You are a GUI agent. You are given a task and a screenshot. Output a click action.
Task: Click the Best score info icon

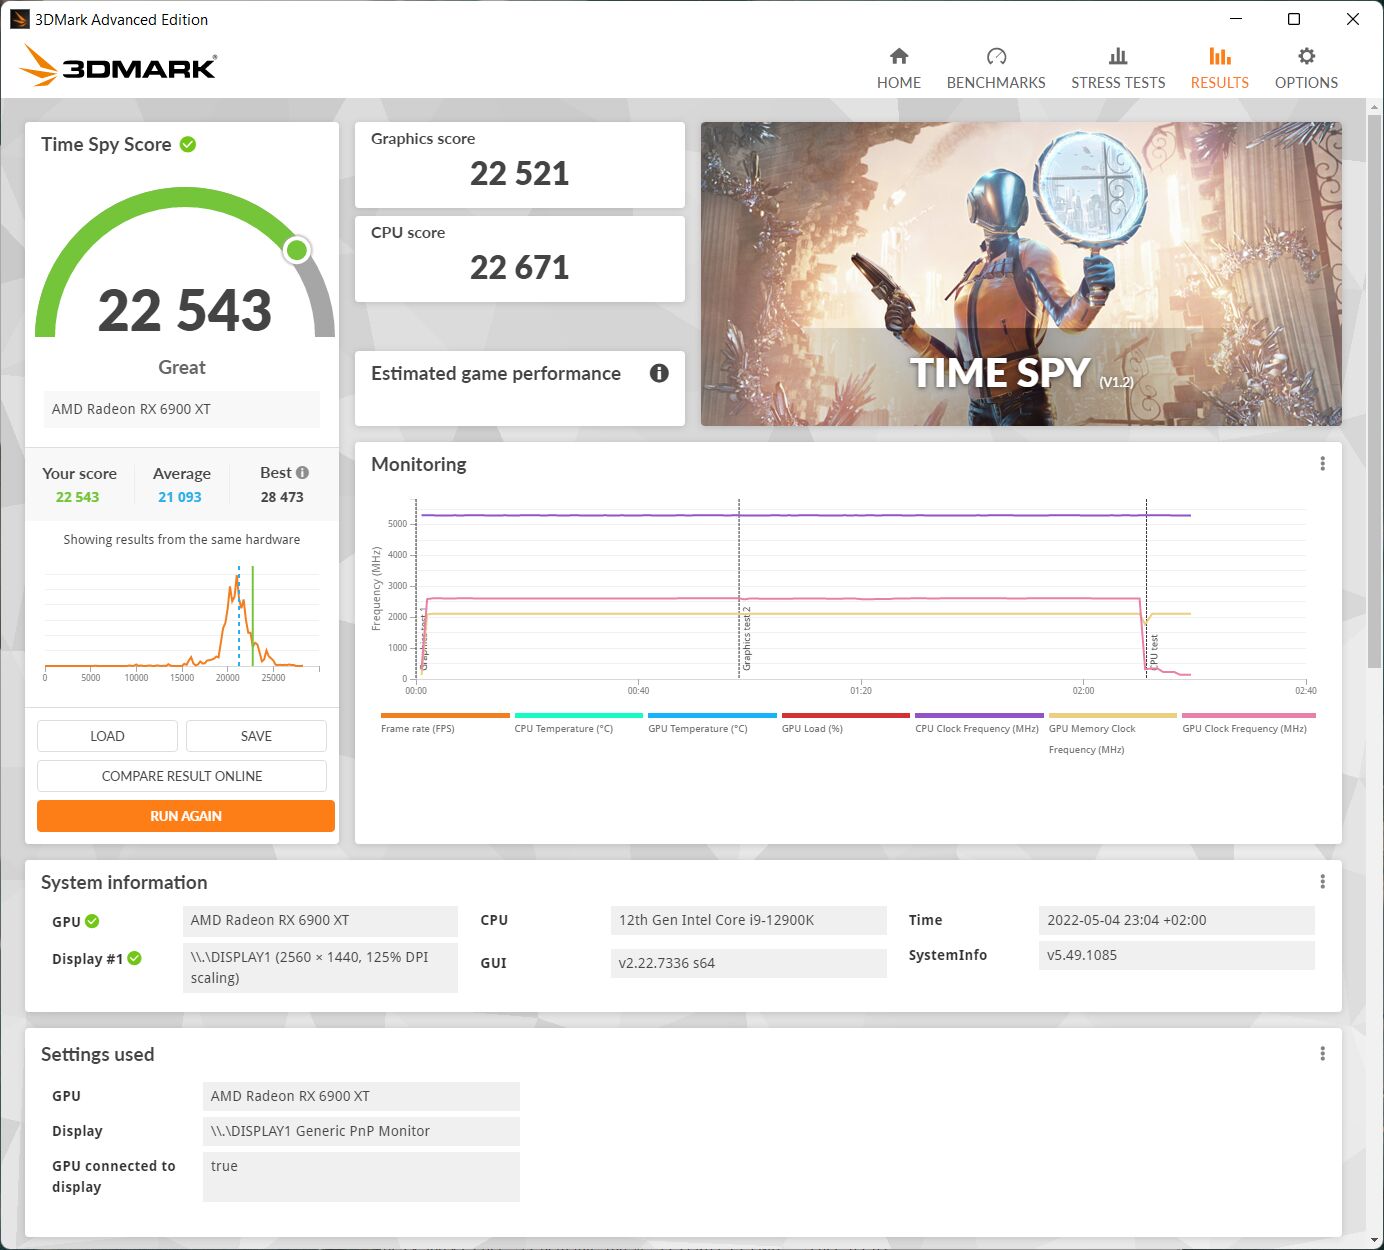(x=302, y=472)
